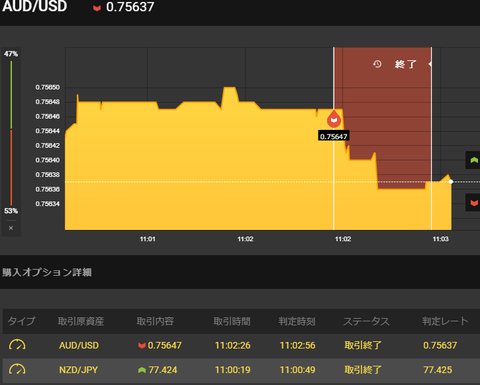Click 取引終了 status in AUD/USD row
The image size is (480, 385).
(363, 345)
